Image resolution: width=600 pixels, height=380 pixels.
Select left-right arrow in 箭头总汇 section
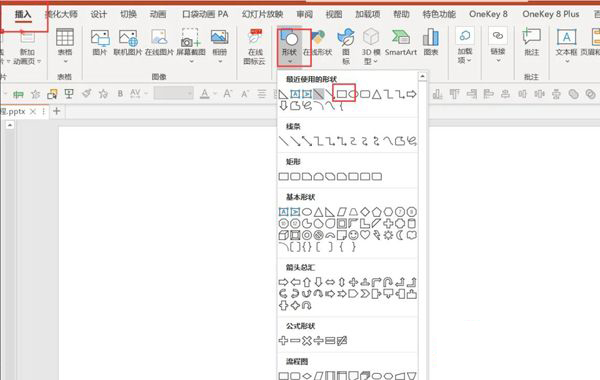330,282
